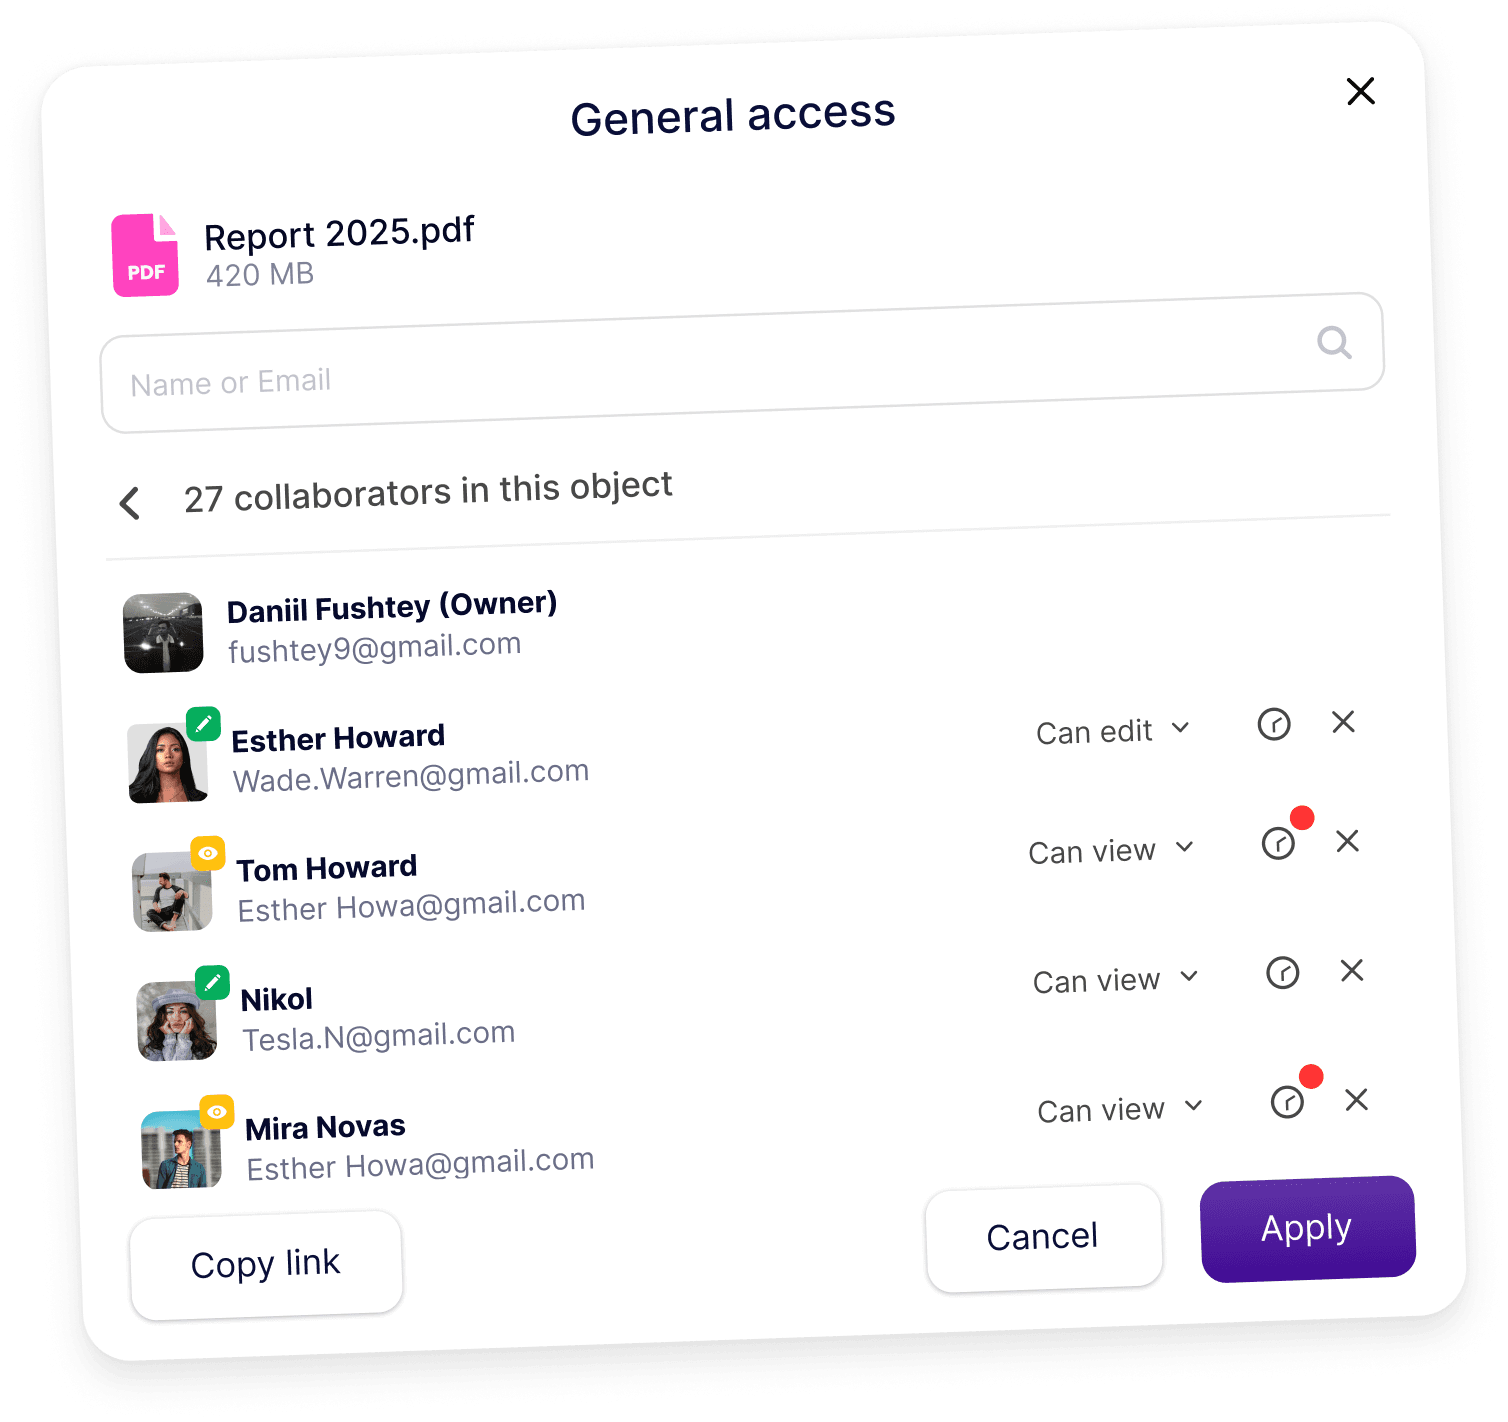Open Nikol's clock expiry icon
The image size is (1508, 1422).
(x=1283, y=972)
